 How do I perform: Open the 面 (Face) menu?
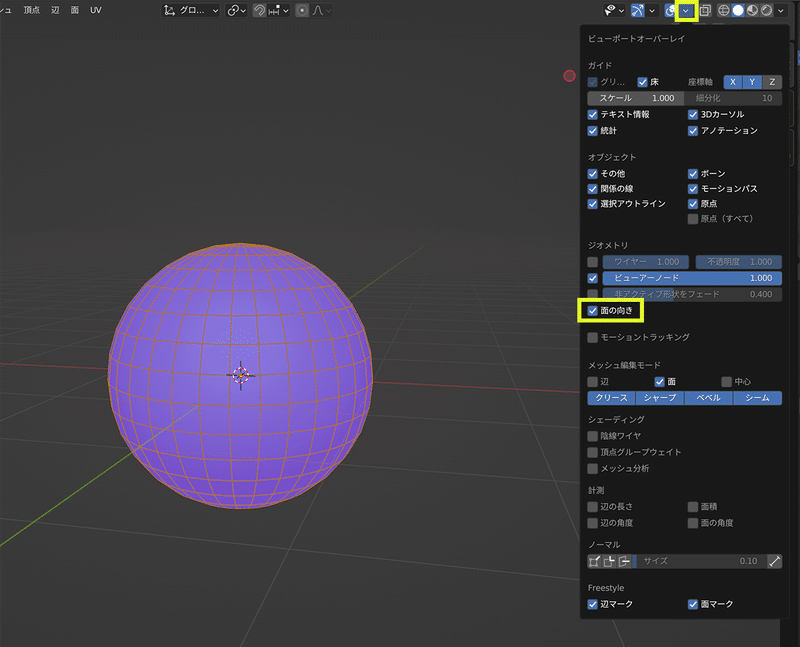(x=74, y=10)
